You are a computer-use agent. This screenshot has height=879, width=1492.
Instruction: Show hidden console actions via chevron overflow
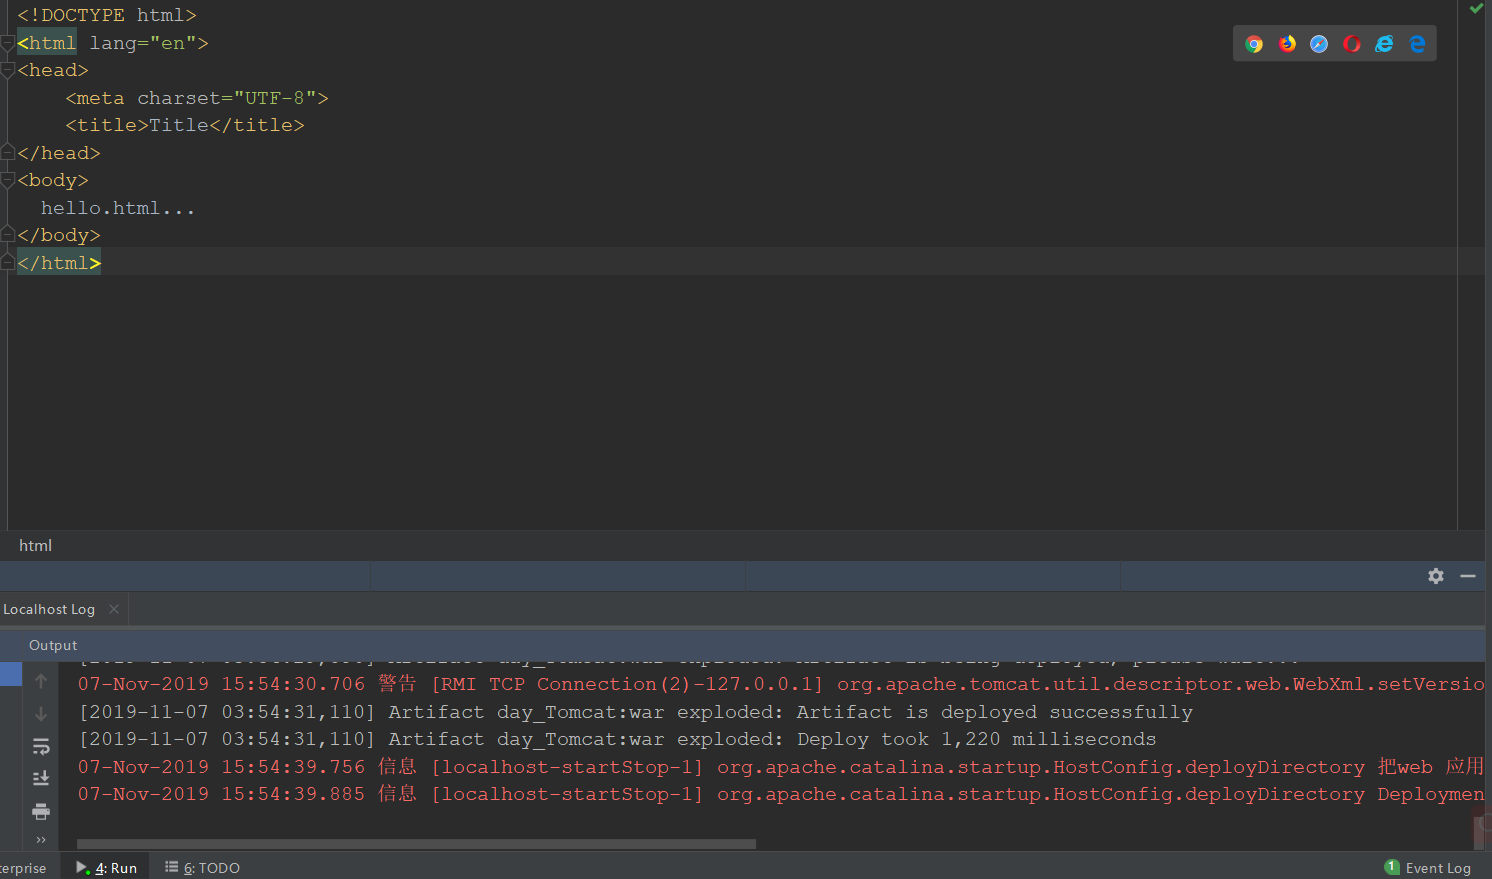coord(41,840)
